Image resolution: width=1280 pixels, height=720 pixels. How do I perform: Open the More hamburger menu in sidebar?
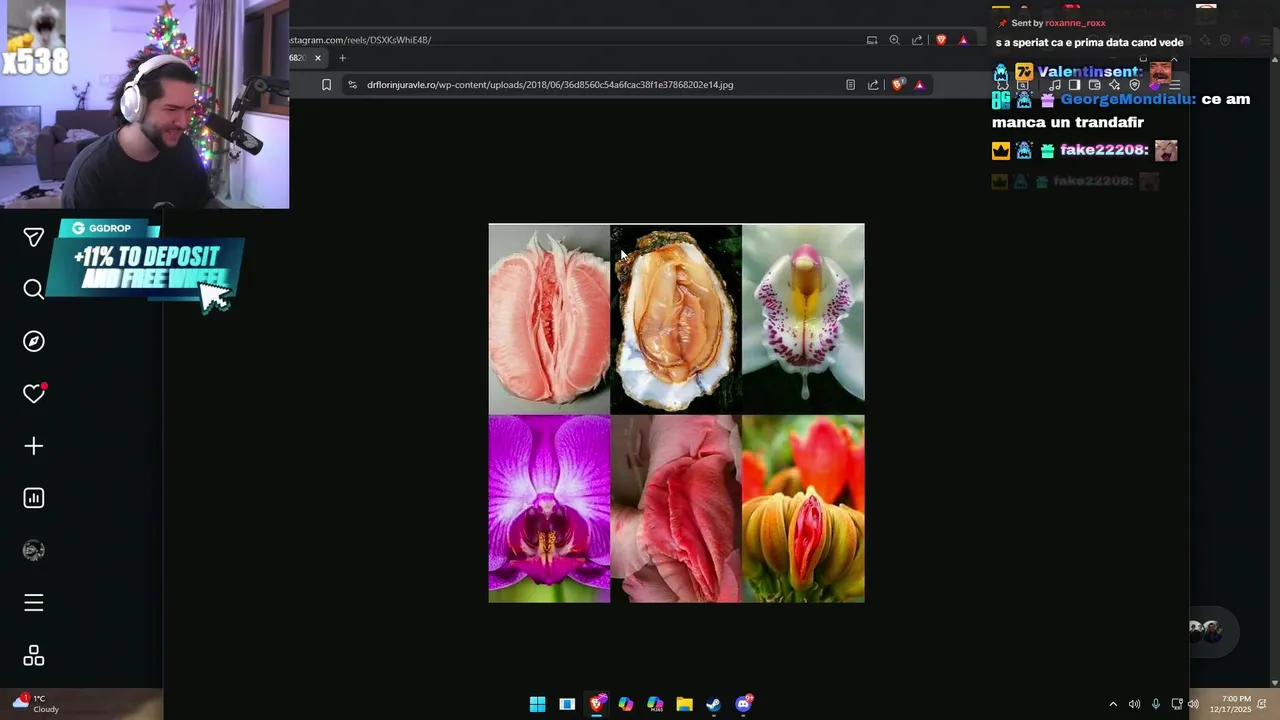pyautogui.click(x=34, y=603)
